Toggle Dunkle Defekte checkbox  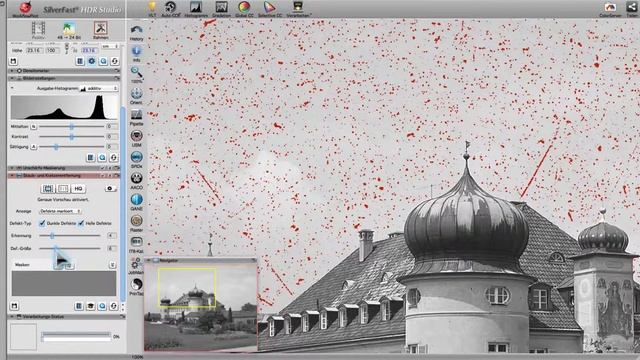tap(42, 223)
